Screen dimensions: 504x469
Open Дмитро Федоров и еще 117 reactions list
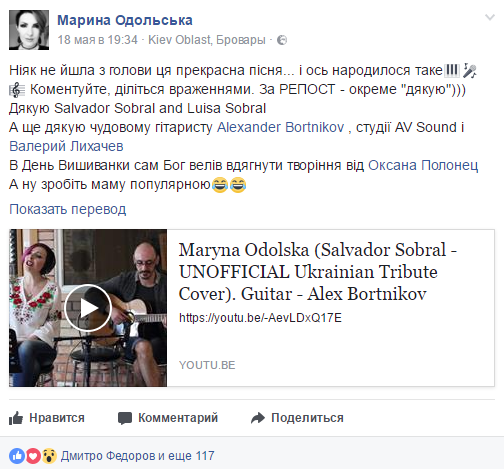pos(137,456)
